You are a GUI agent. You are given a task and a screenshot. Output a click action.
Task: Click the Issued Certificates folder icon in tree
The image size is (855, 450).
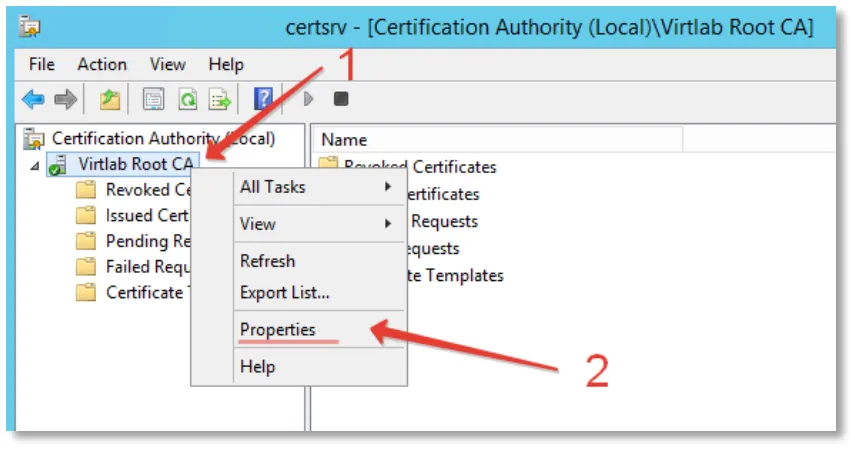[86, 215]
